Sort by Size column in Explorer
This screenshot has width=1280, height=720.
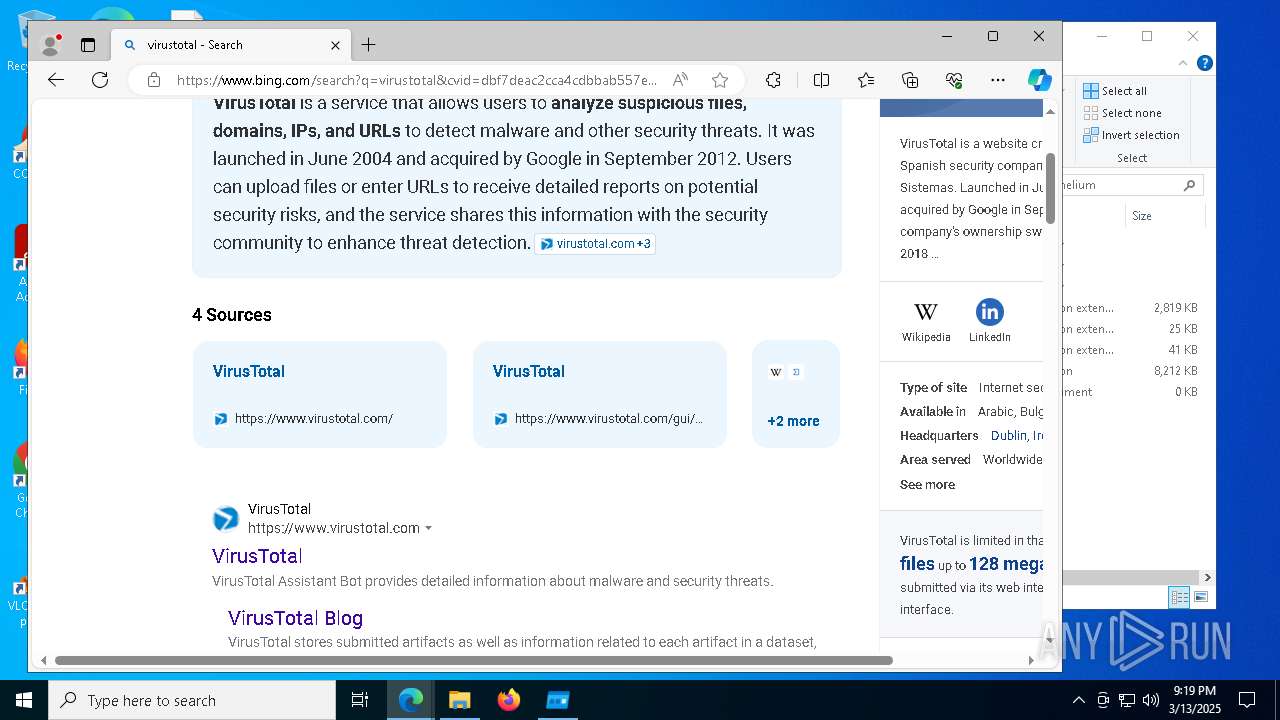pos(1141,216)
